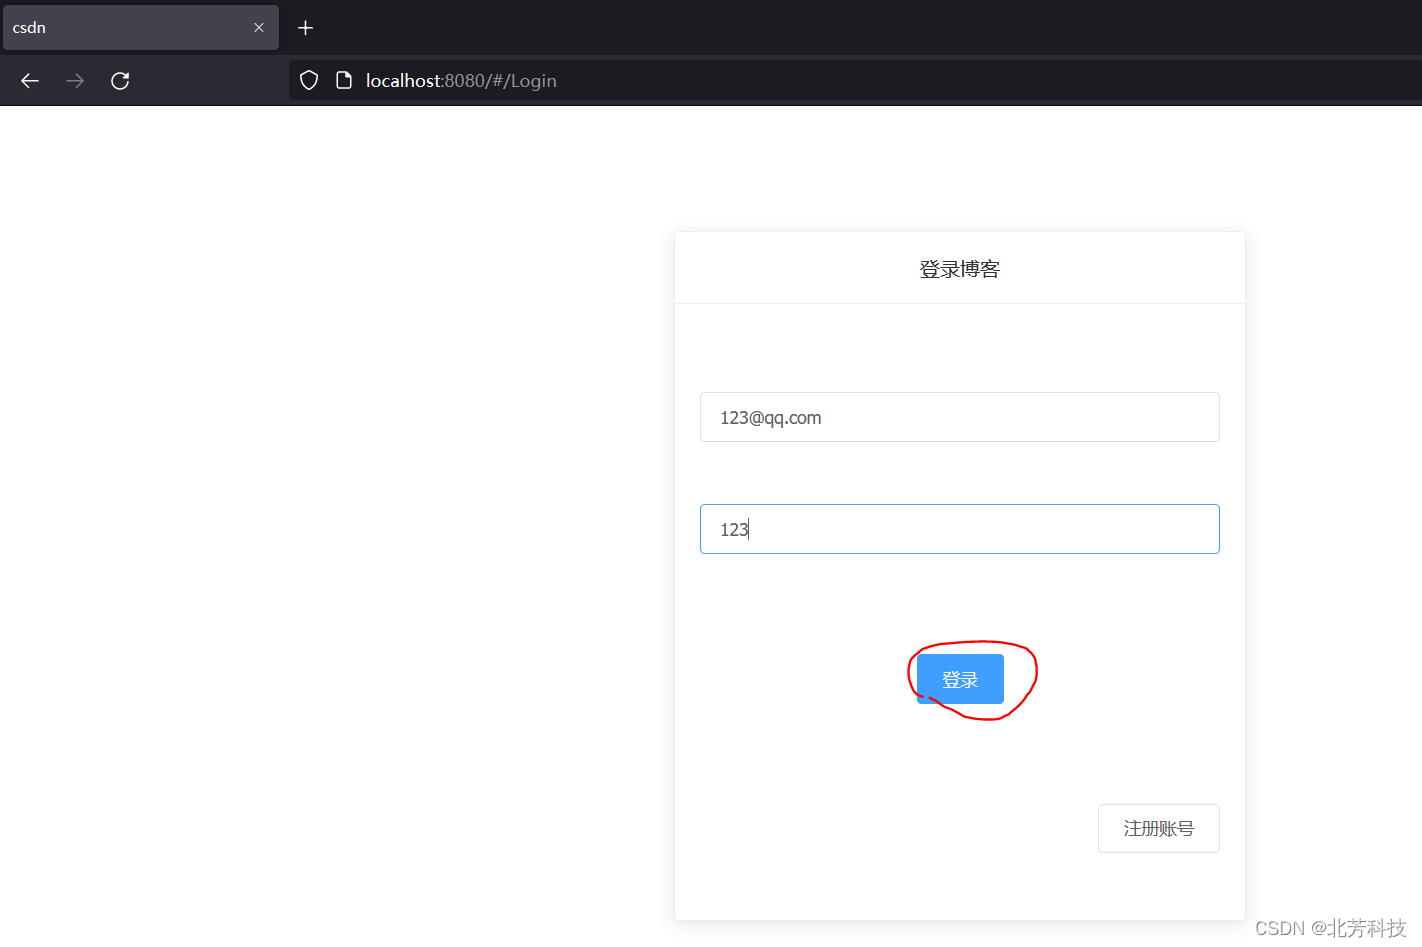Close the csdn tab
This screenshot has width=1422, height=947.
[259, 28]
